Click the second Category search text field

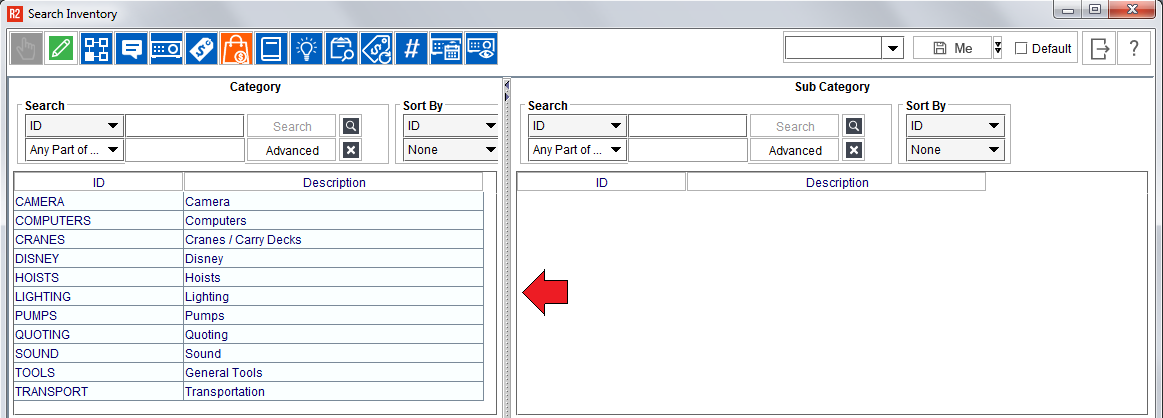coord(185,150)
